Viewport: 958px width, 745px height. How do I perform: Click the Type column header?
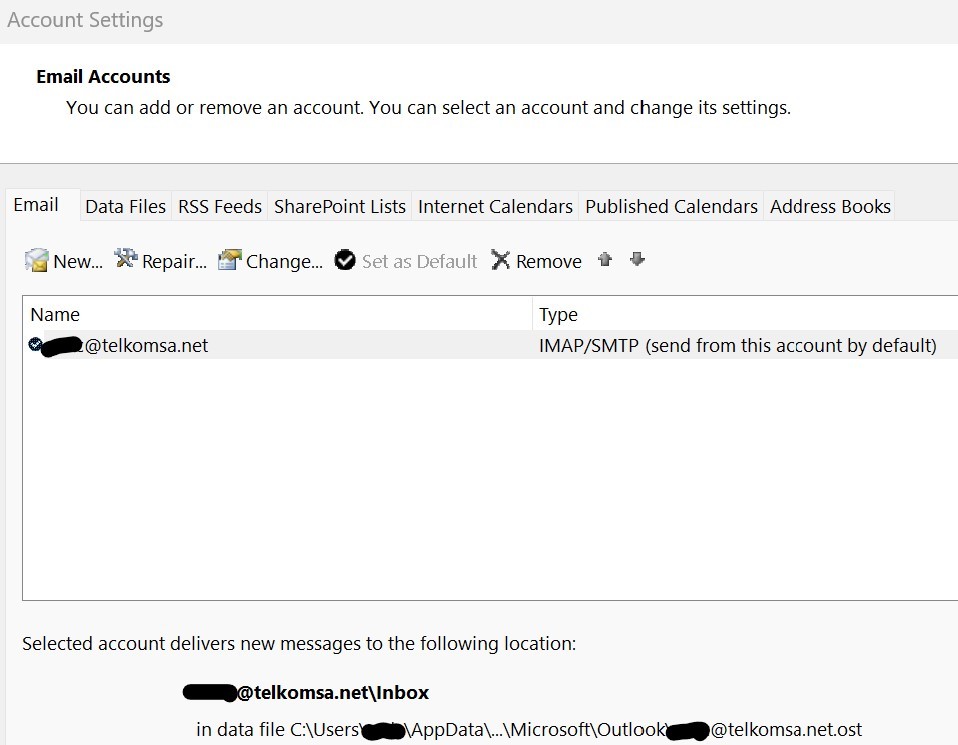click(x=745, y=314)
